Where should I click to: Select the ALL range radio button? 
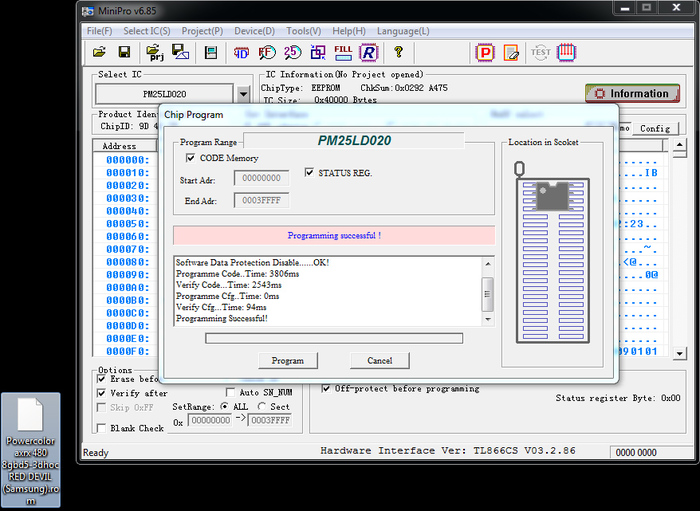225,407
